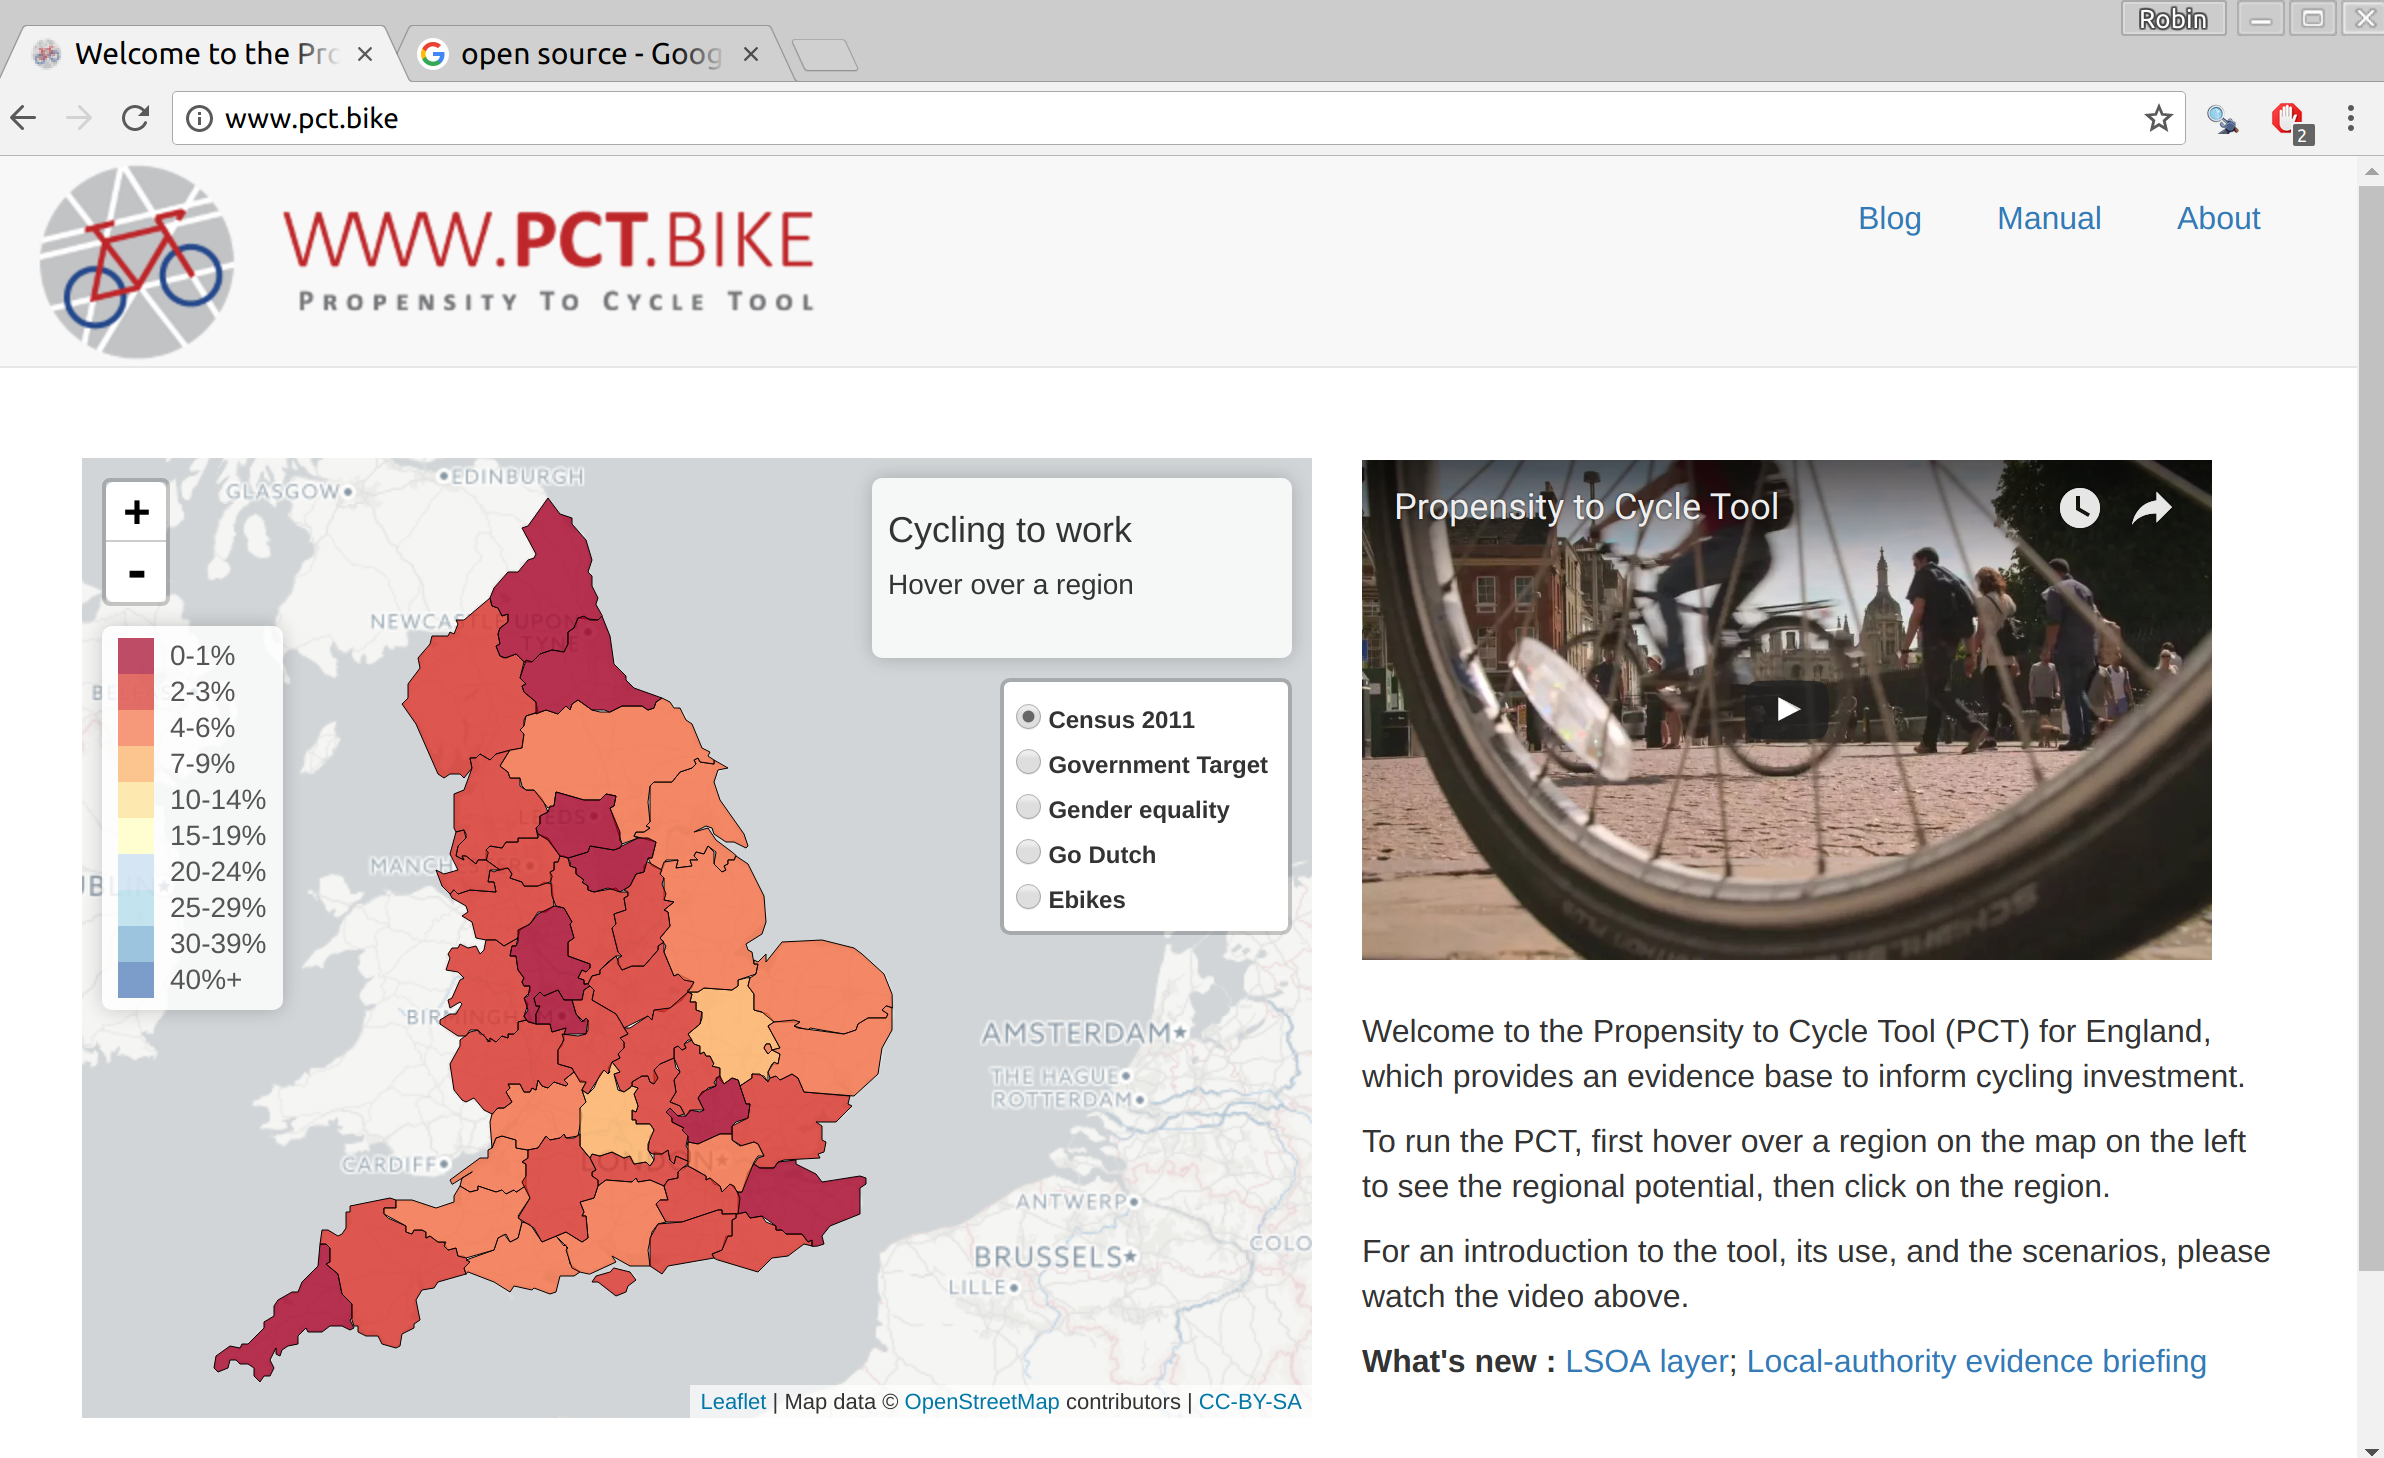Select the Go Dutch scenario
Viewport: 2384px width, 1458px height.
pos(1028,853)
